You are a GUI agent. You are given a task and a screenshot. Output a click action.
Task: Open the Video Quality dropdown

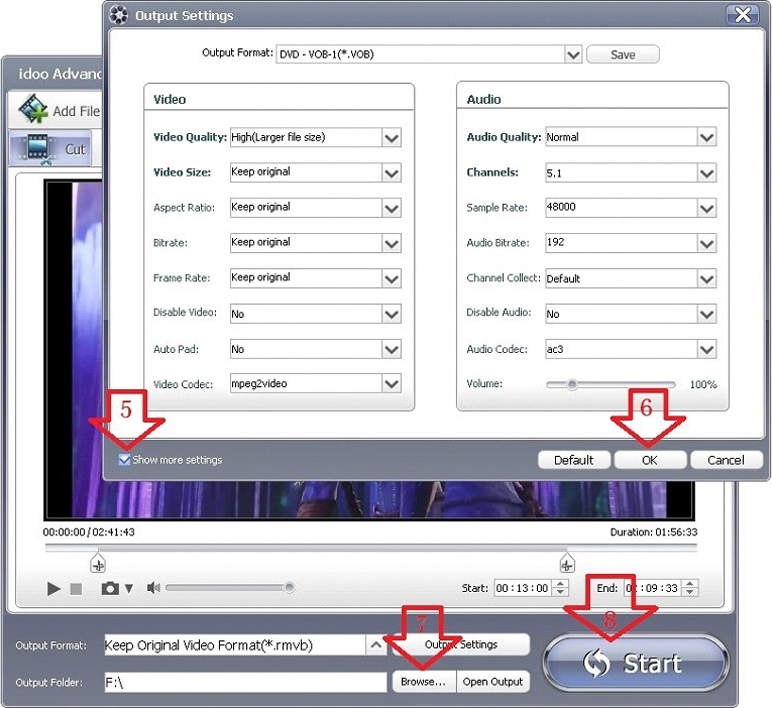[391, 138]
